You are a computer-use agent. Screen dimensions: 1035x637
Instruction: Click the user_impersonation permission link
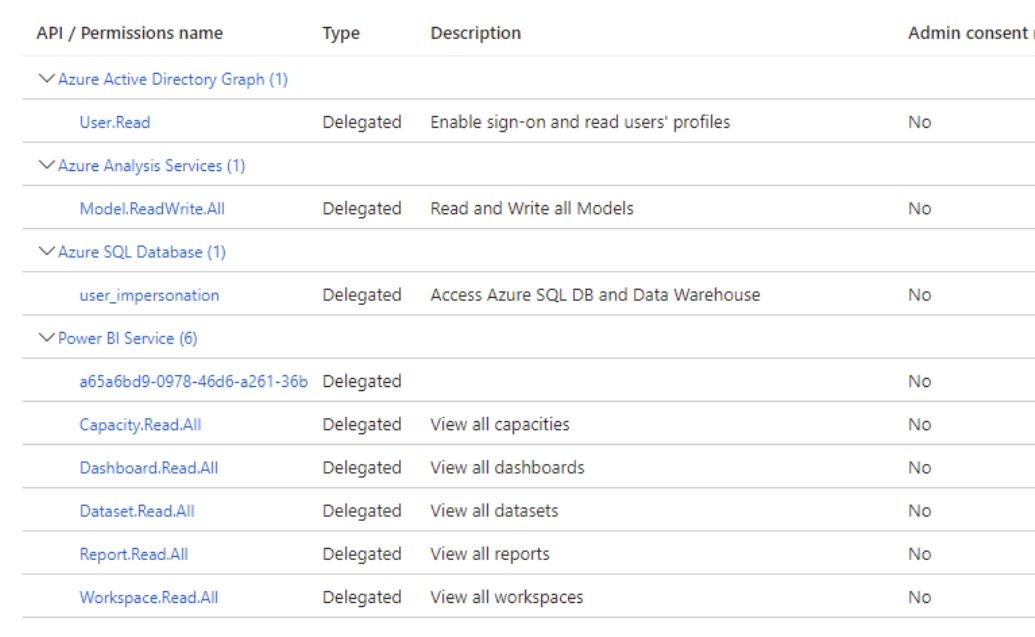coord(149,295)
